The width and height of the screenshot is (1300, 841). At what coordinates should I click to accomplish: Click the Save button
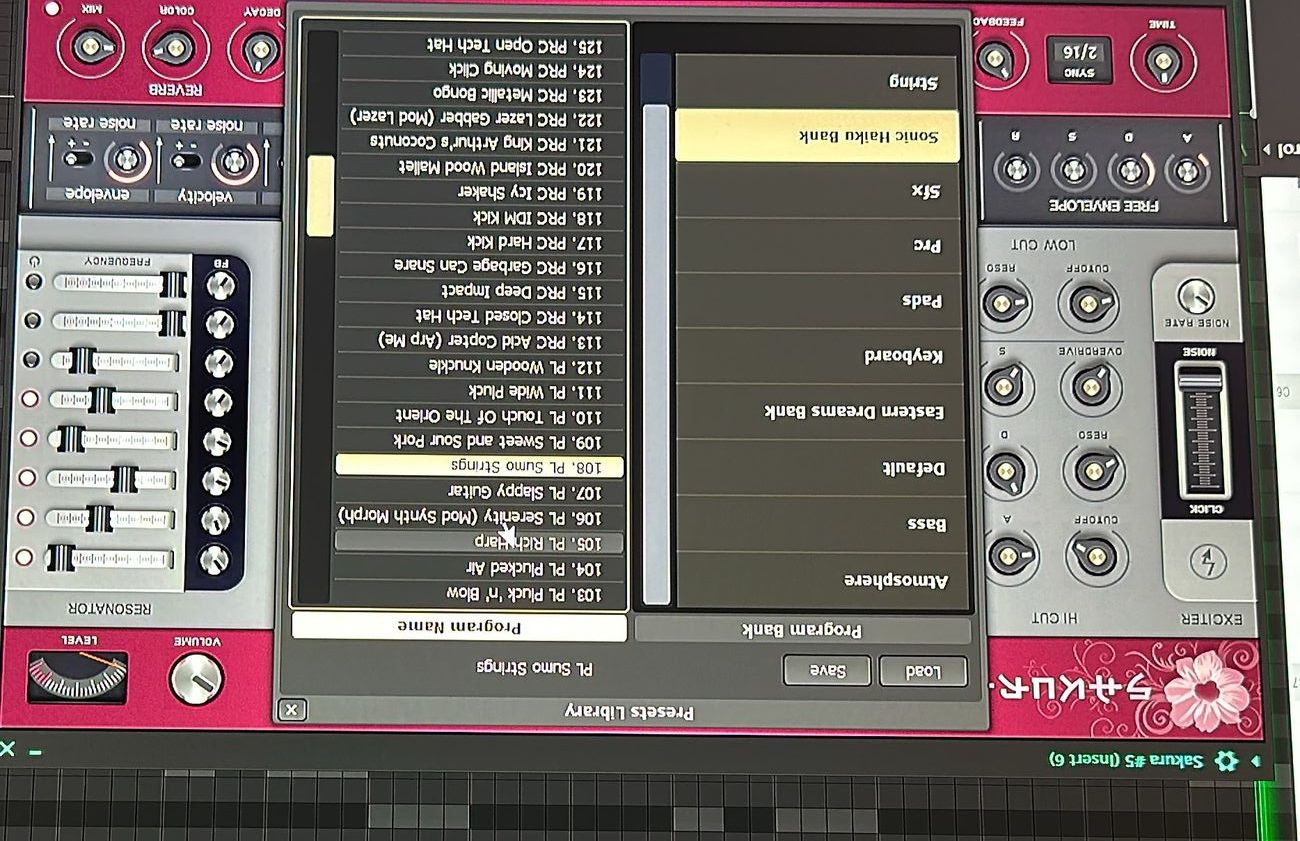click(x=827, y=671)
